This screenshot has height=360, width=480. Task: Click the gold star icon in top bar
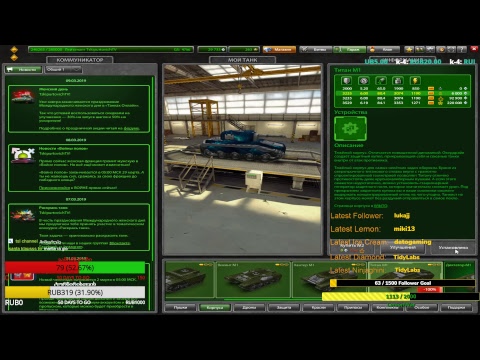coord(409,50)
